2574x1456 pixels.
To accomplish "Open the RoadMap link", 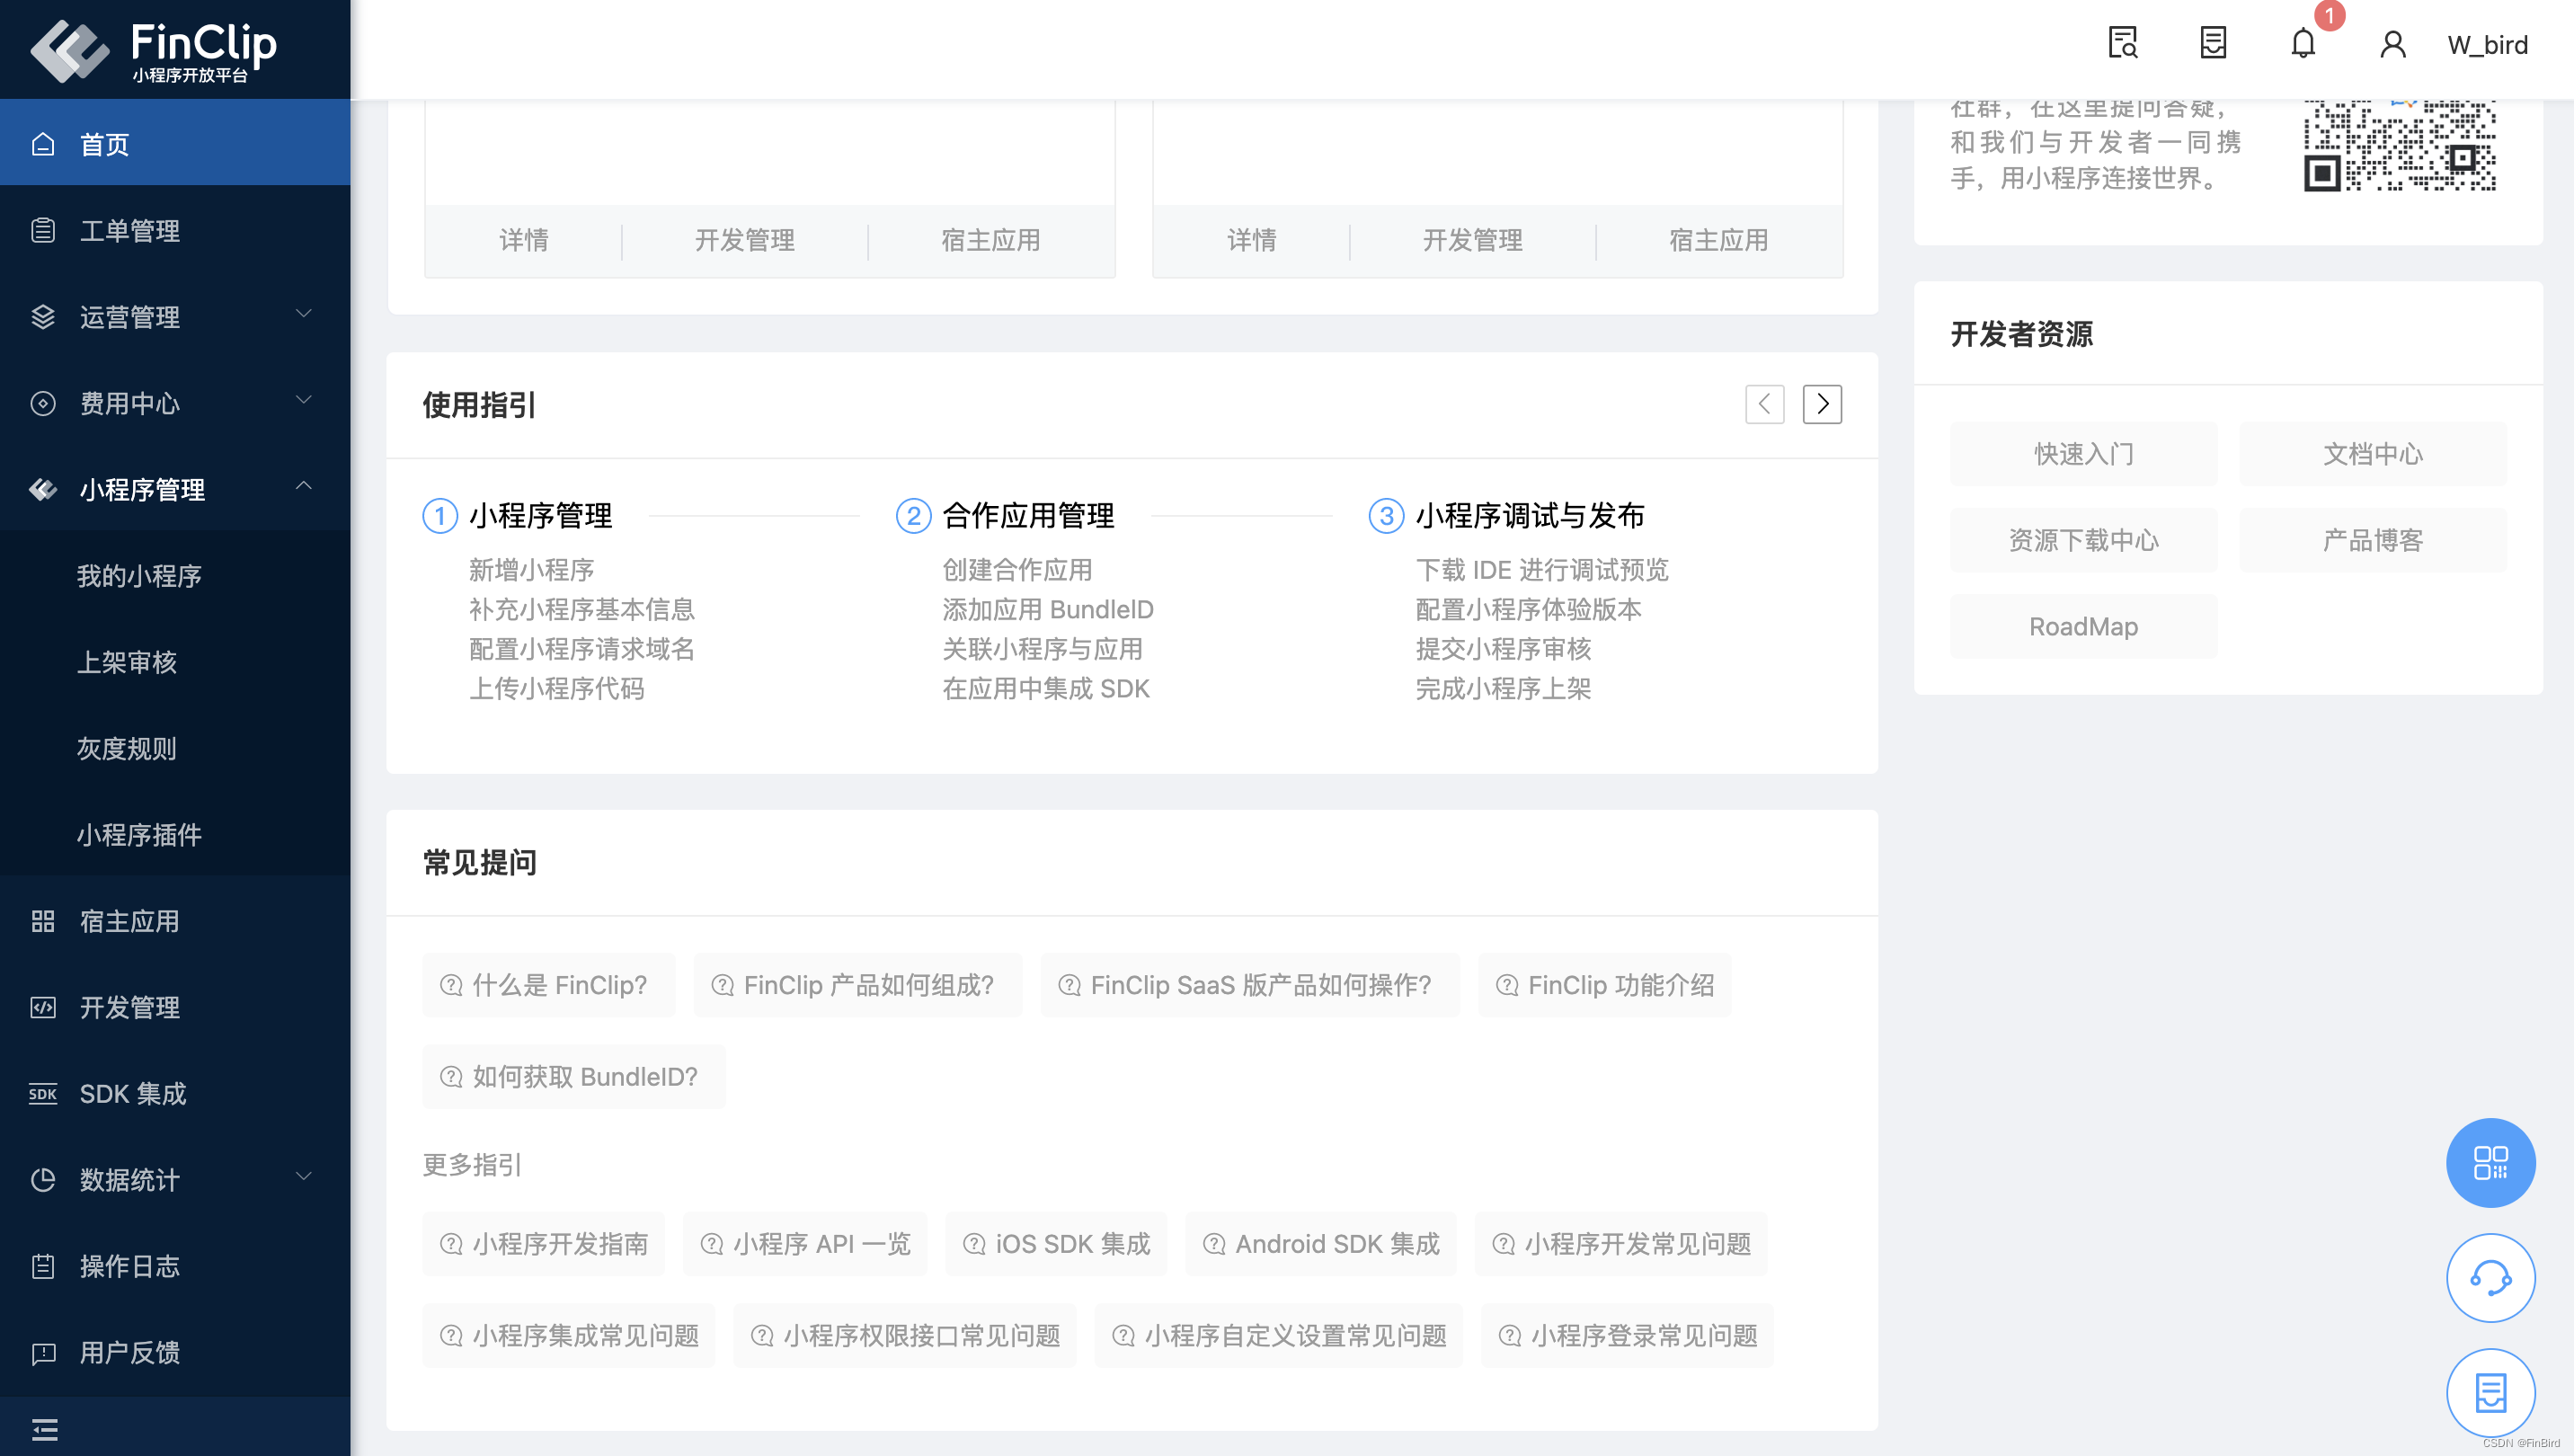I will click(2084, 626).
